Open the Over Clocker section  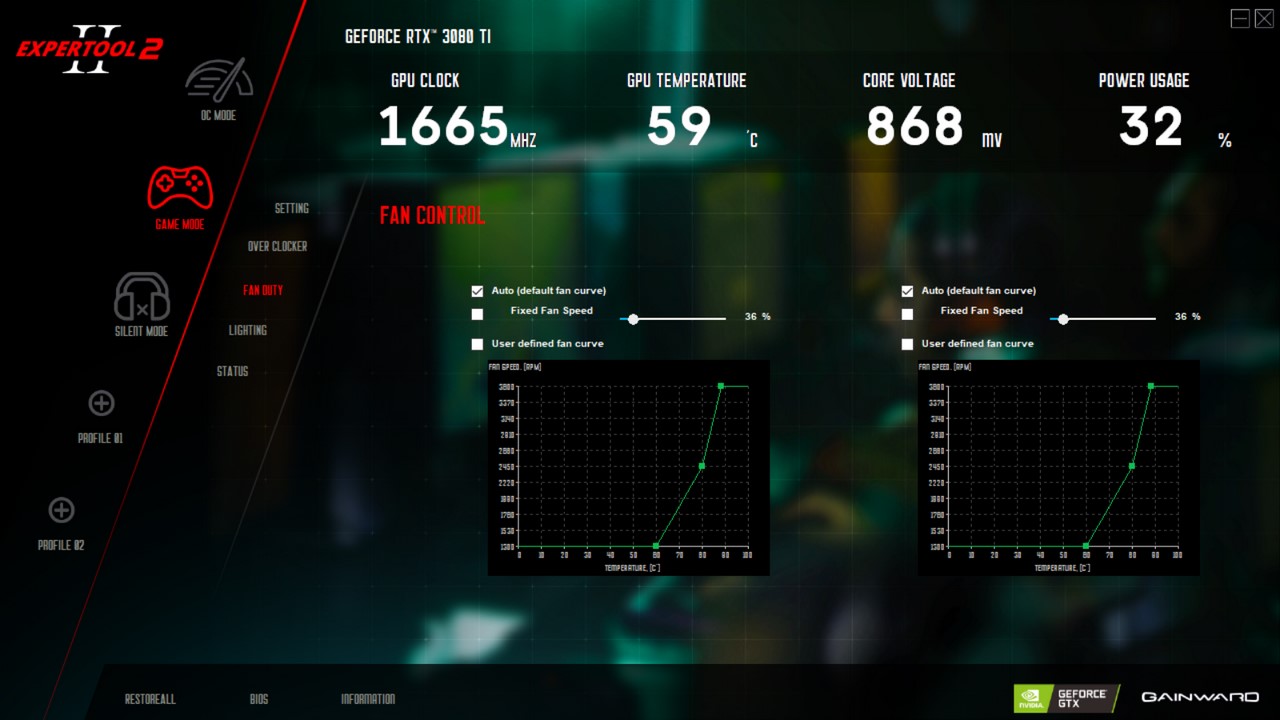click(278, 246)
